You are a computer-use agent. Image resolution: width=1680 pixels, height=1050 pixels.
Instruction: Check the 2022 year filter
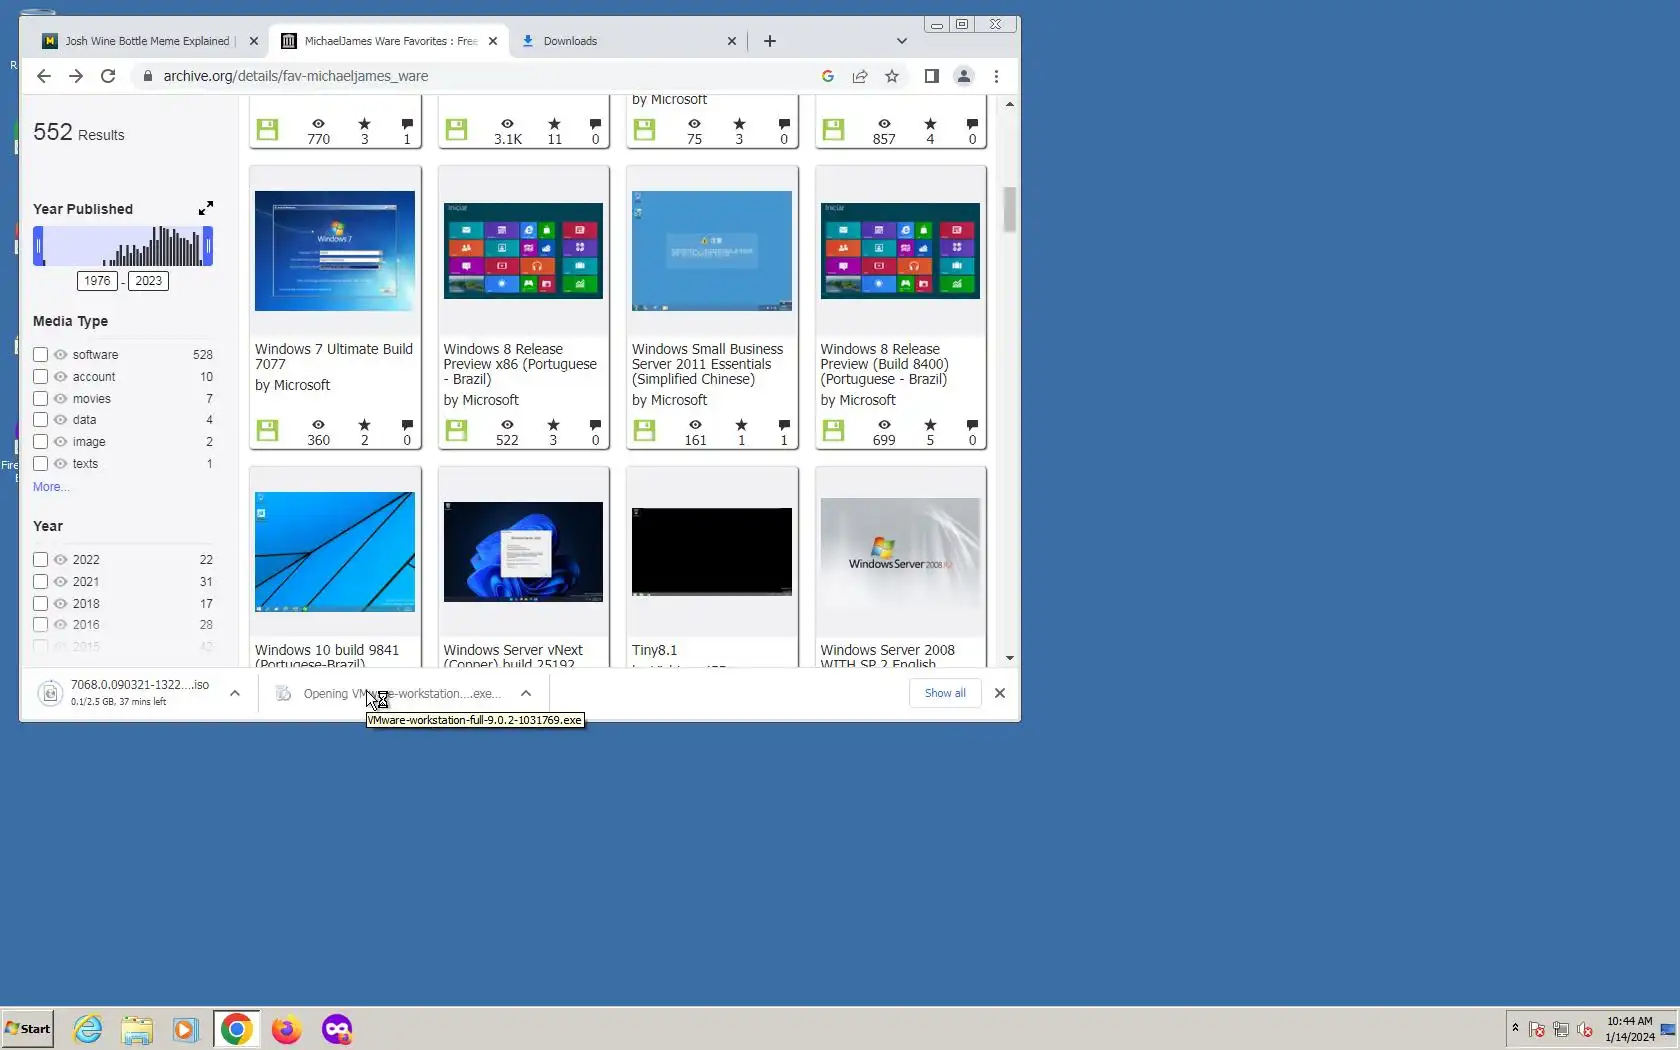point(40,560)
